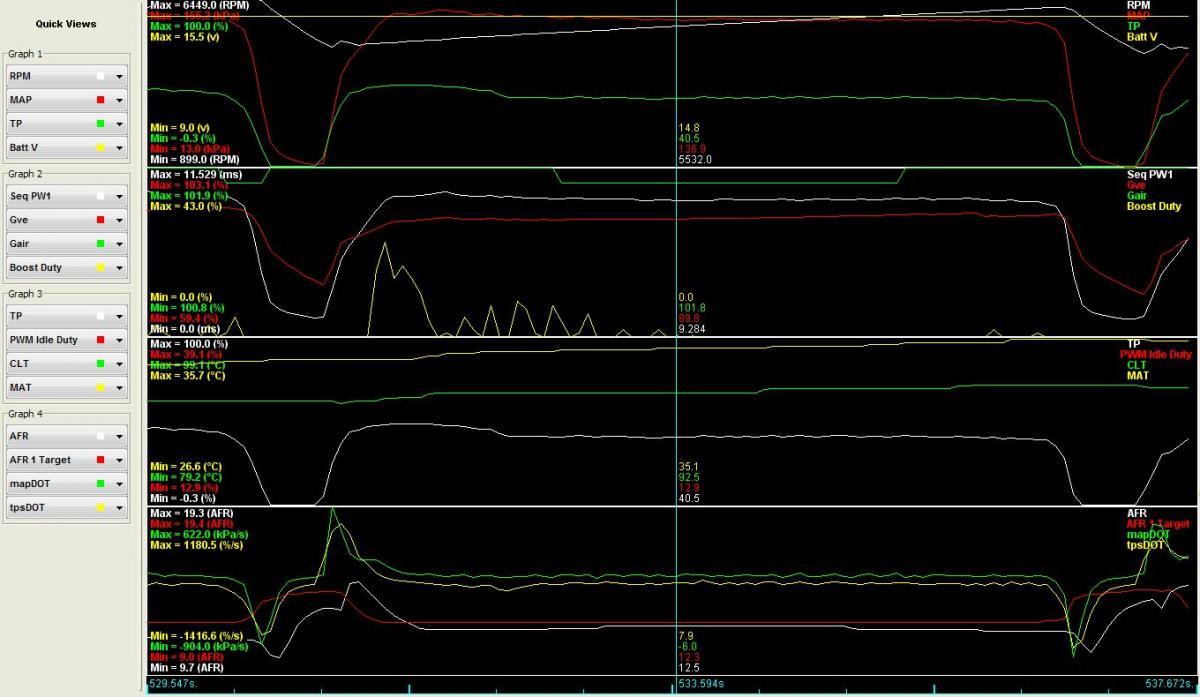Screen dimensions: 1200x697
Task: Expand the AFR 1 Target dropdown arrow
Action: point(119,460)
